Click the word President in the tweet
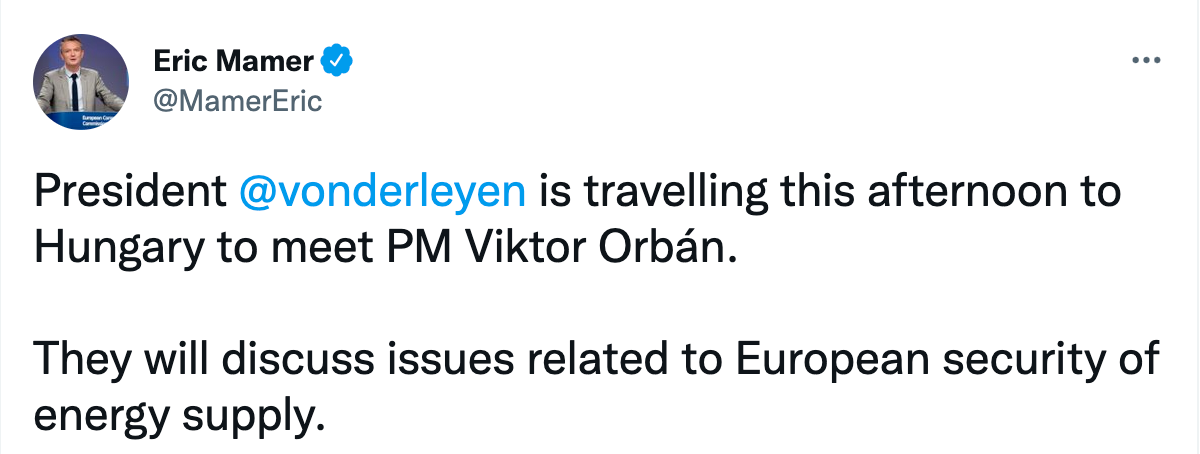The height and width of the screenshot is (454, 1200). click(131, 190)
